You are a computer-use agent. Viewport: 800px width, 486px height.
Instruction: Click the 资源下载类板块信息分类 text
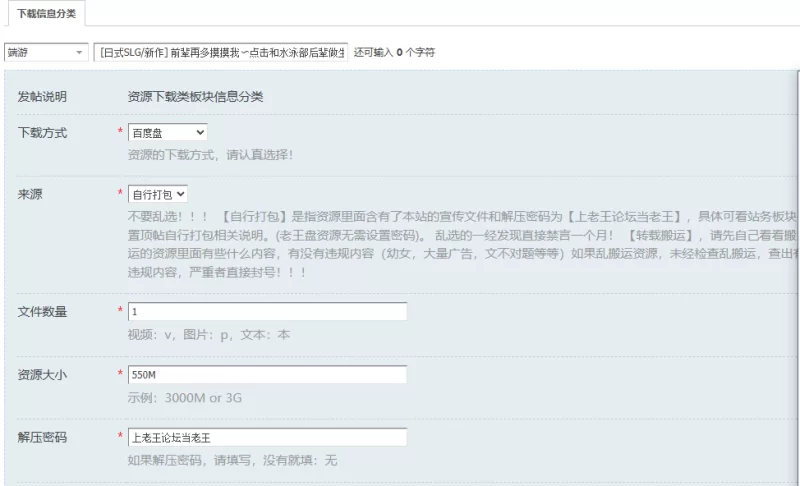[x=195, y=96]
